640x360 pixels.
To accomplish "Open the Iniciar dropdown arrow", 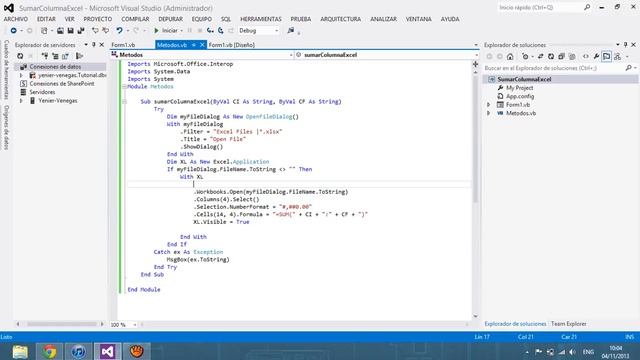I will click(181, 31).
